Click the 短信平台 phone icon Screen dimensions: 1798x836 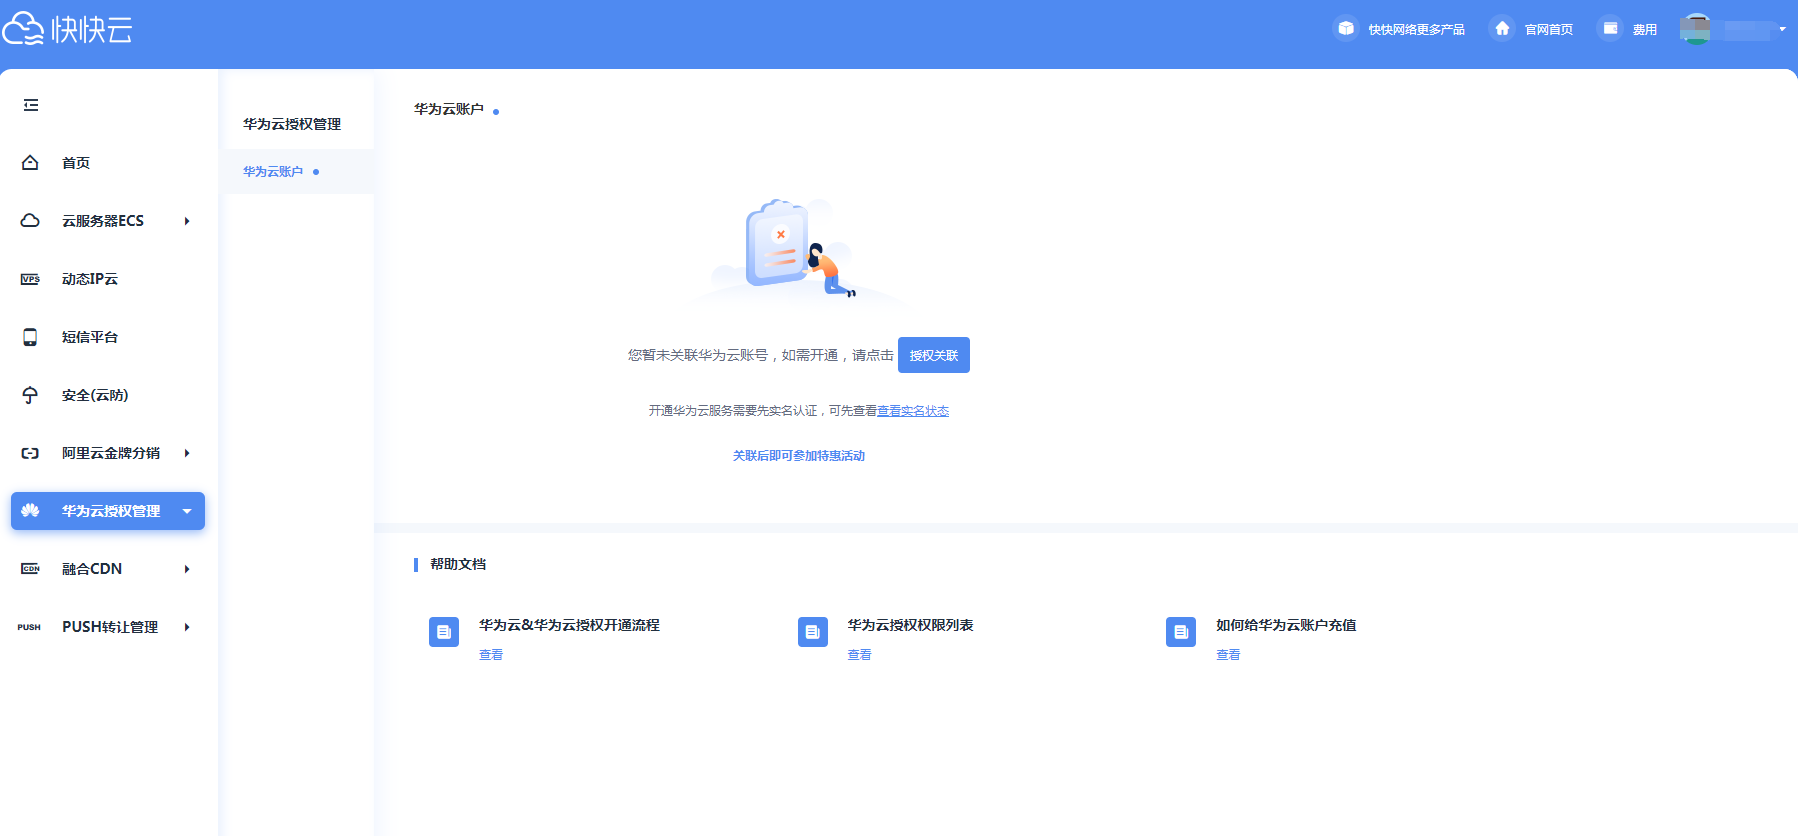coord(30,337)
